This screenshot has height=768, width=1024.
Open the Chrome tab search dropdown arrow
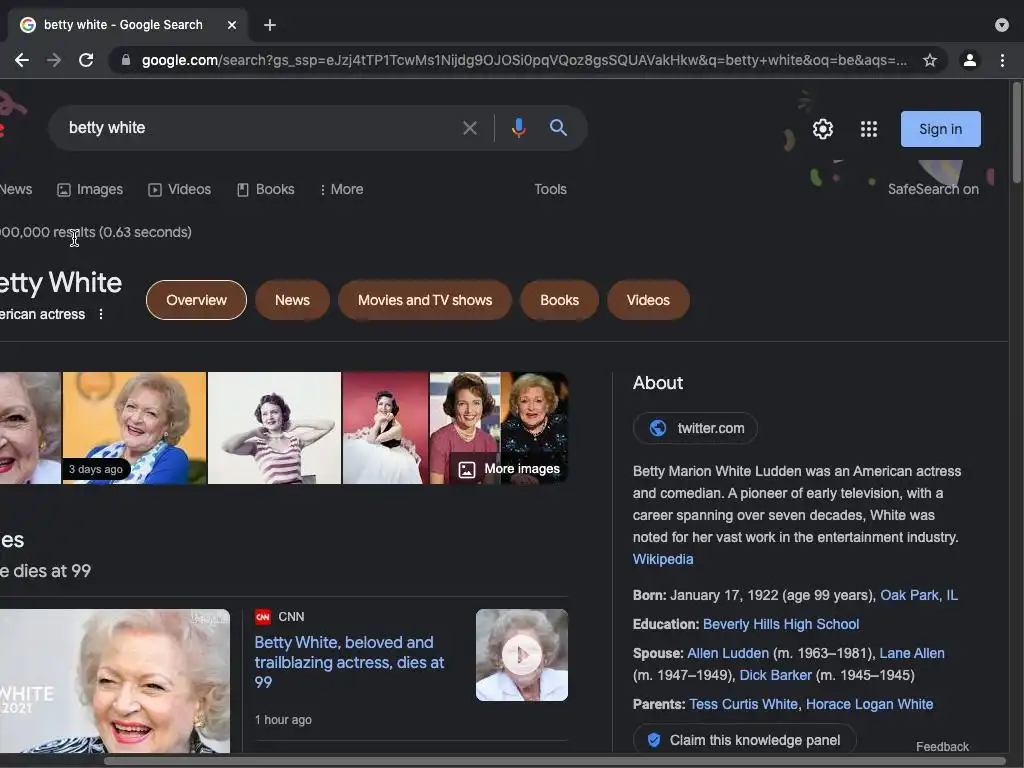1002,25
